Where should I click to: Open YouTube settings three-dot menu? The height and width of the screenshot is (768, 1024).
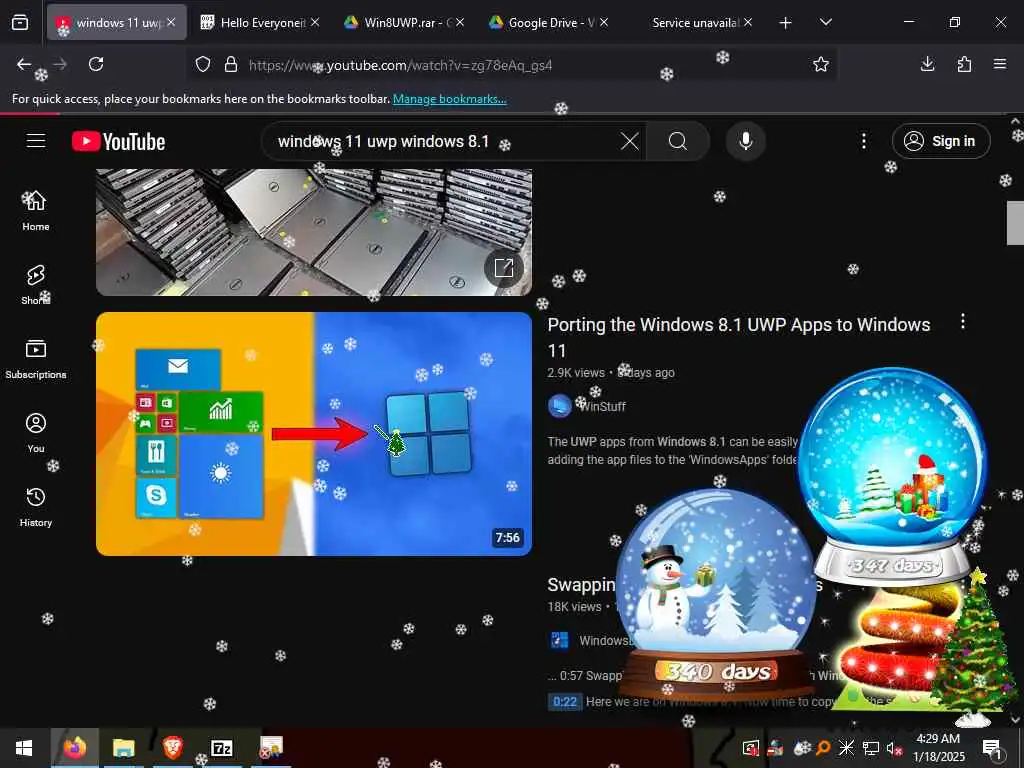[863, 141]
